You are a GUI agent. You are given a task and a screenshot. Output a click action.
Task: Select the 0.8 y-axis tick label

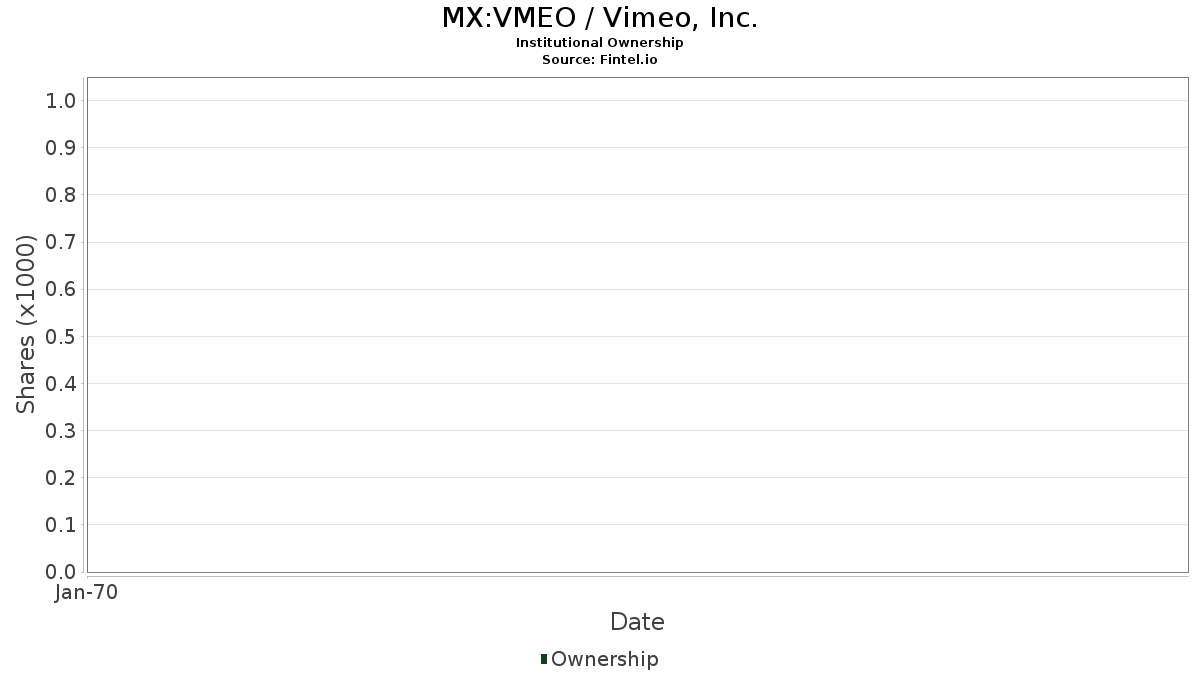(x=61, y=195)
